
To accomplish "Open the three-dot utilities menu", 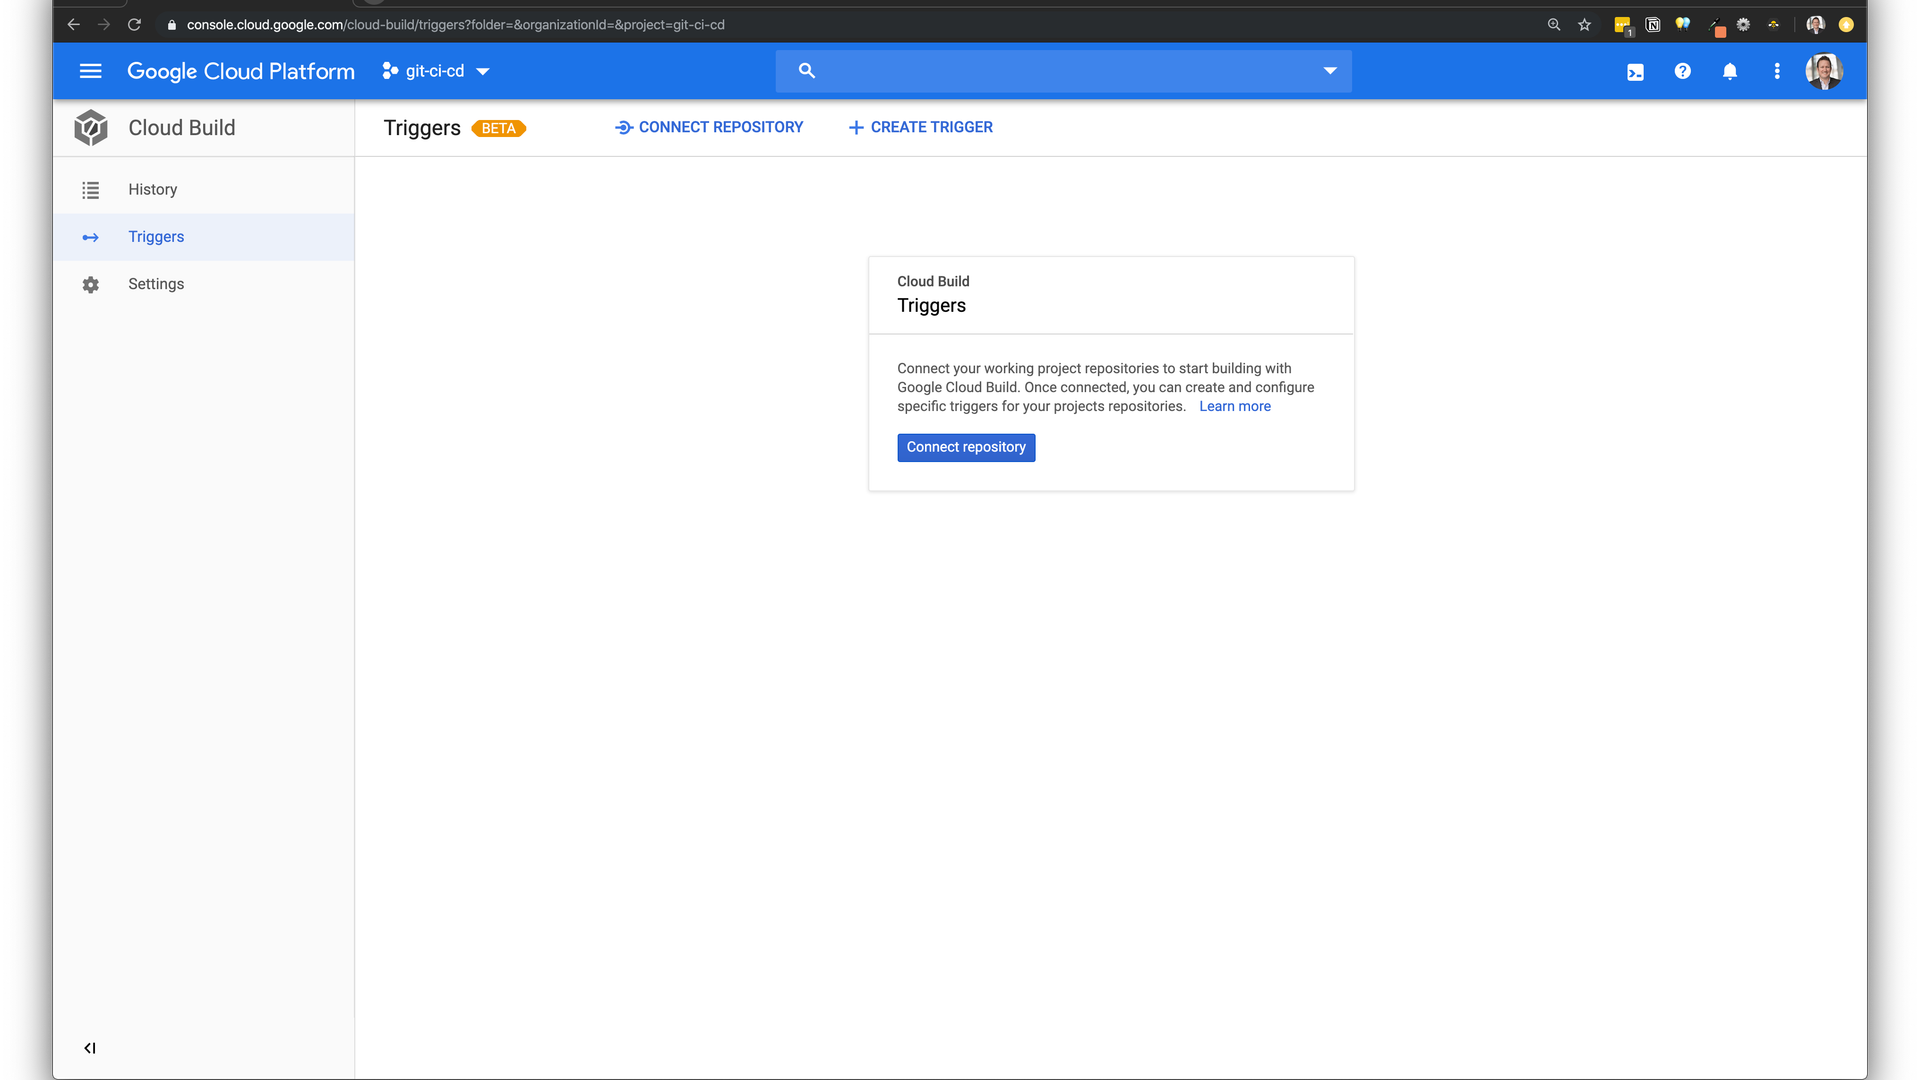I will 1776,71.
